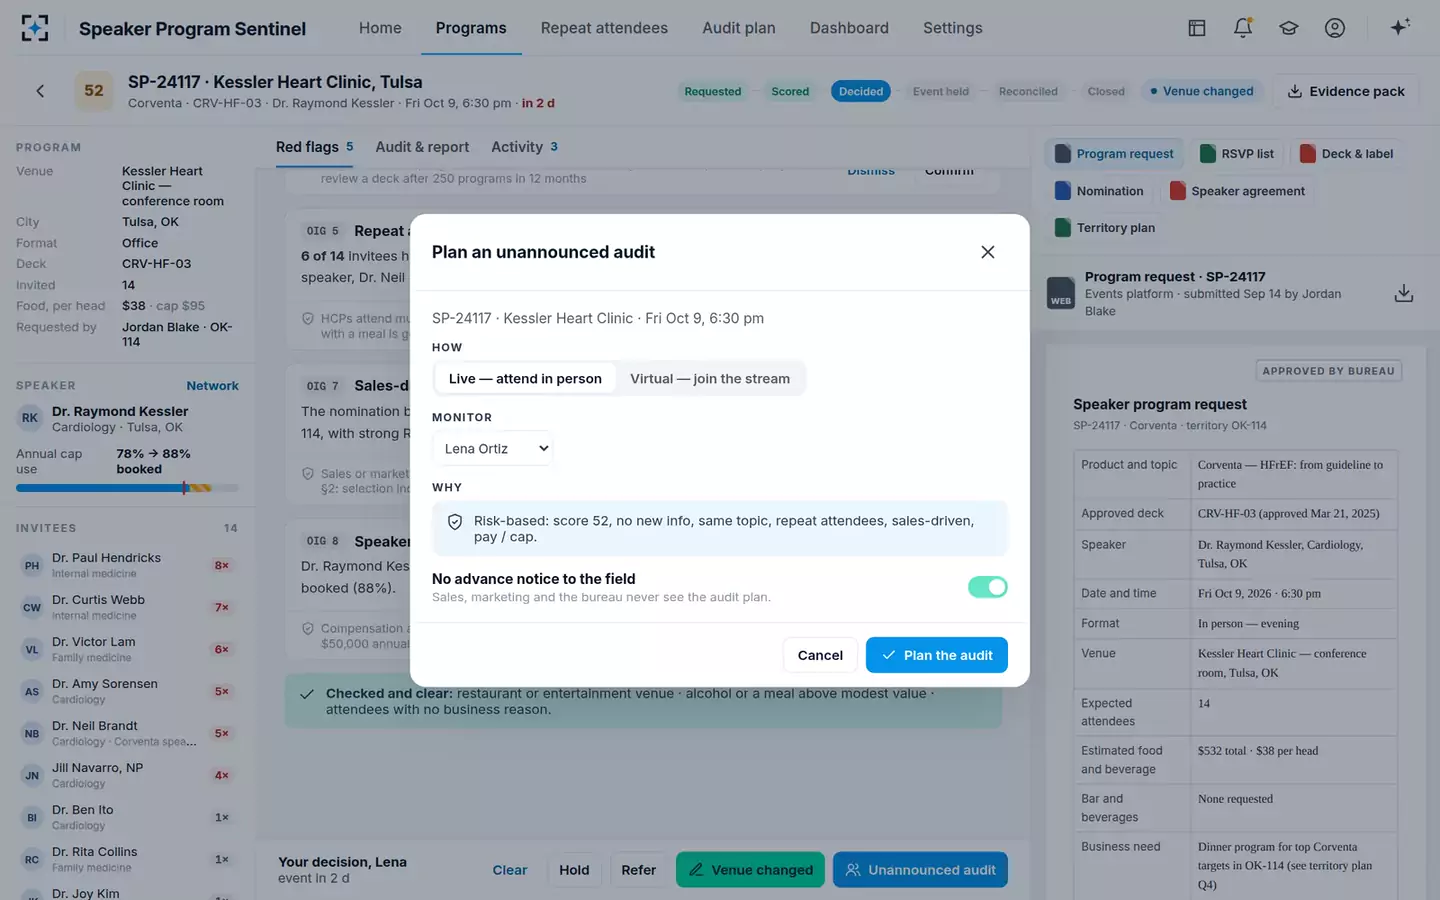Click the Speaker Program Sentinel logo icon
Image resolution: width=1440 pixels, height=900 pixels.
click(x=35, y=28)
